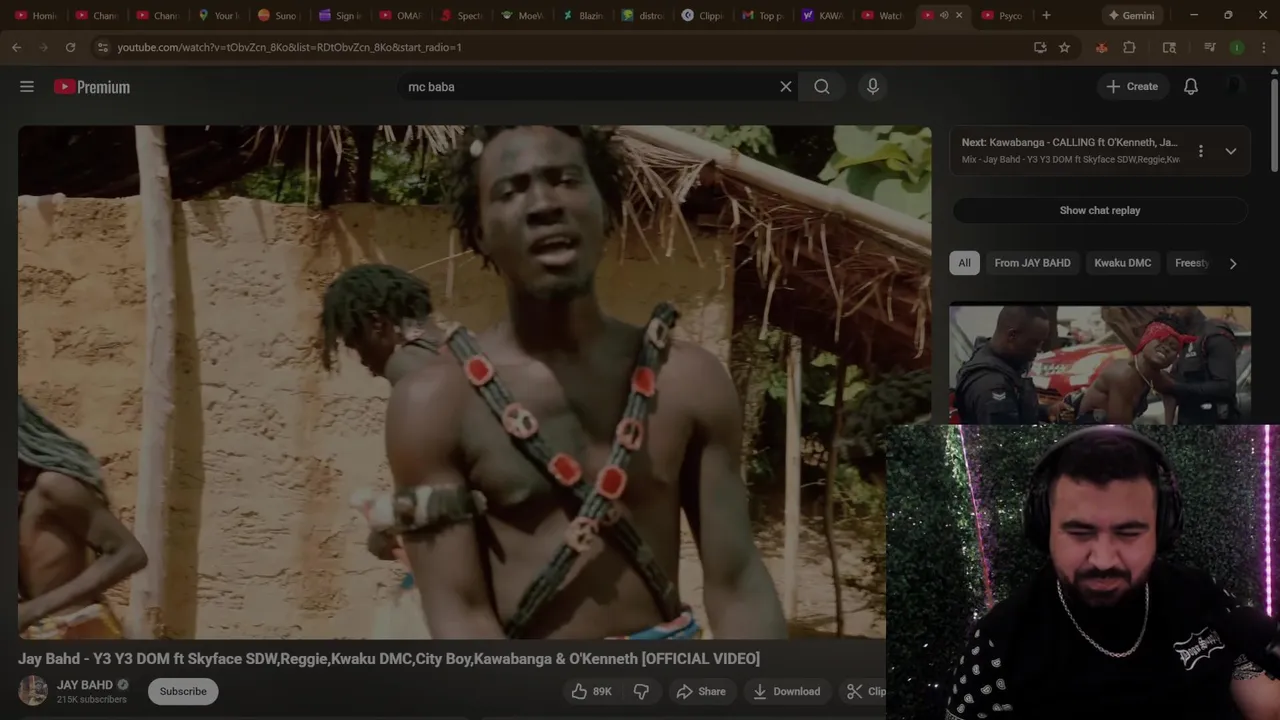Open the red extension icon in toolbar

[x=1101, y=47]
